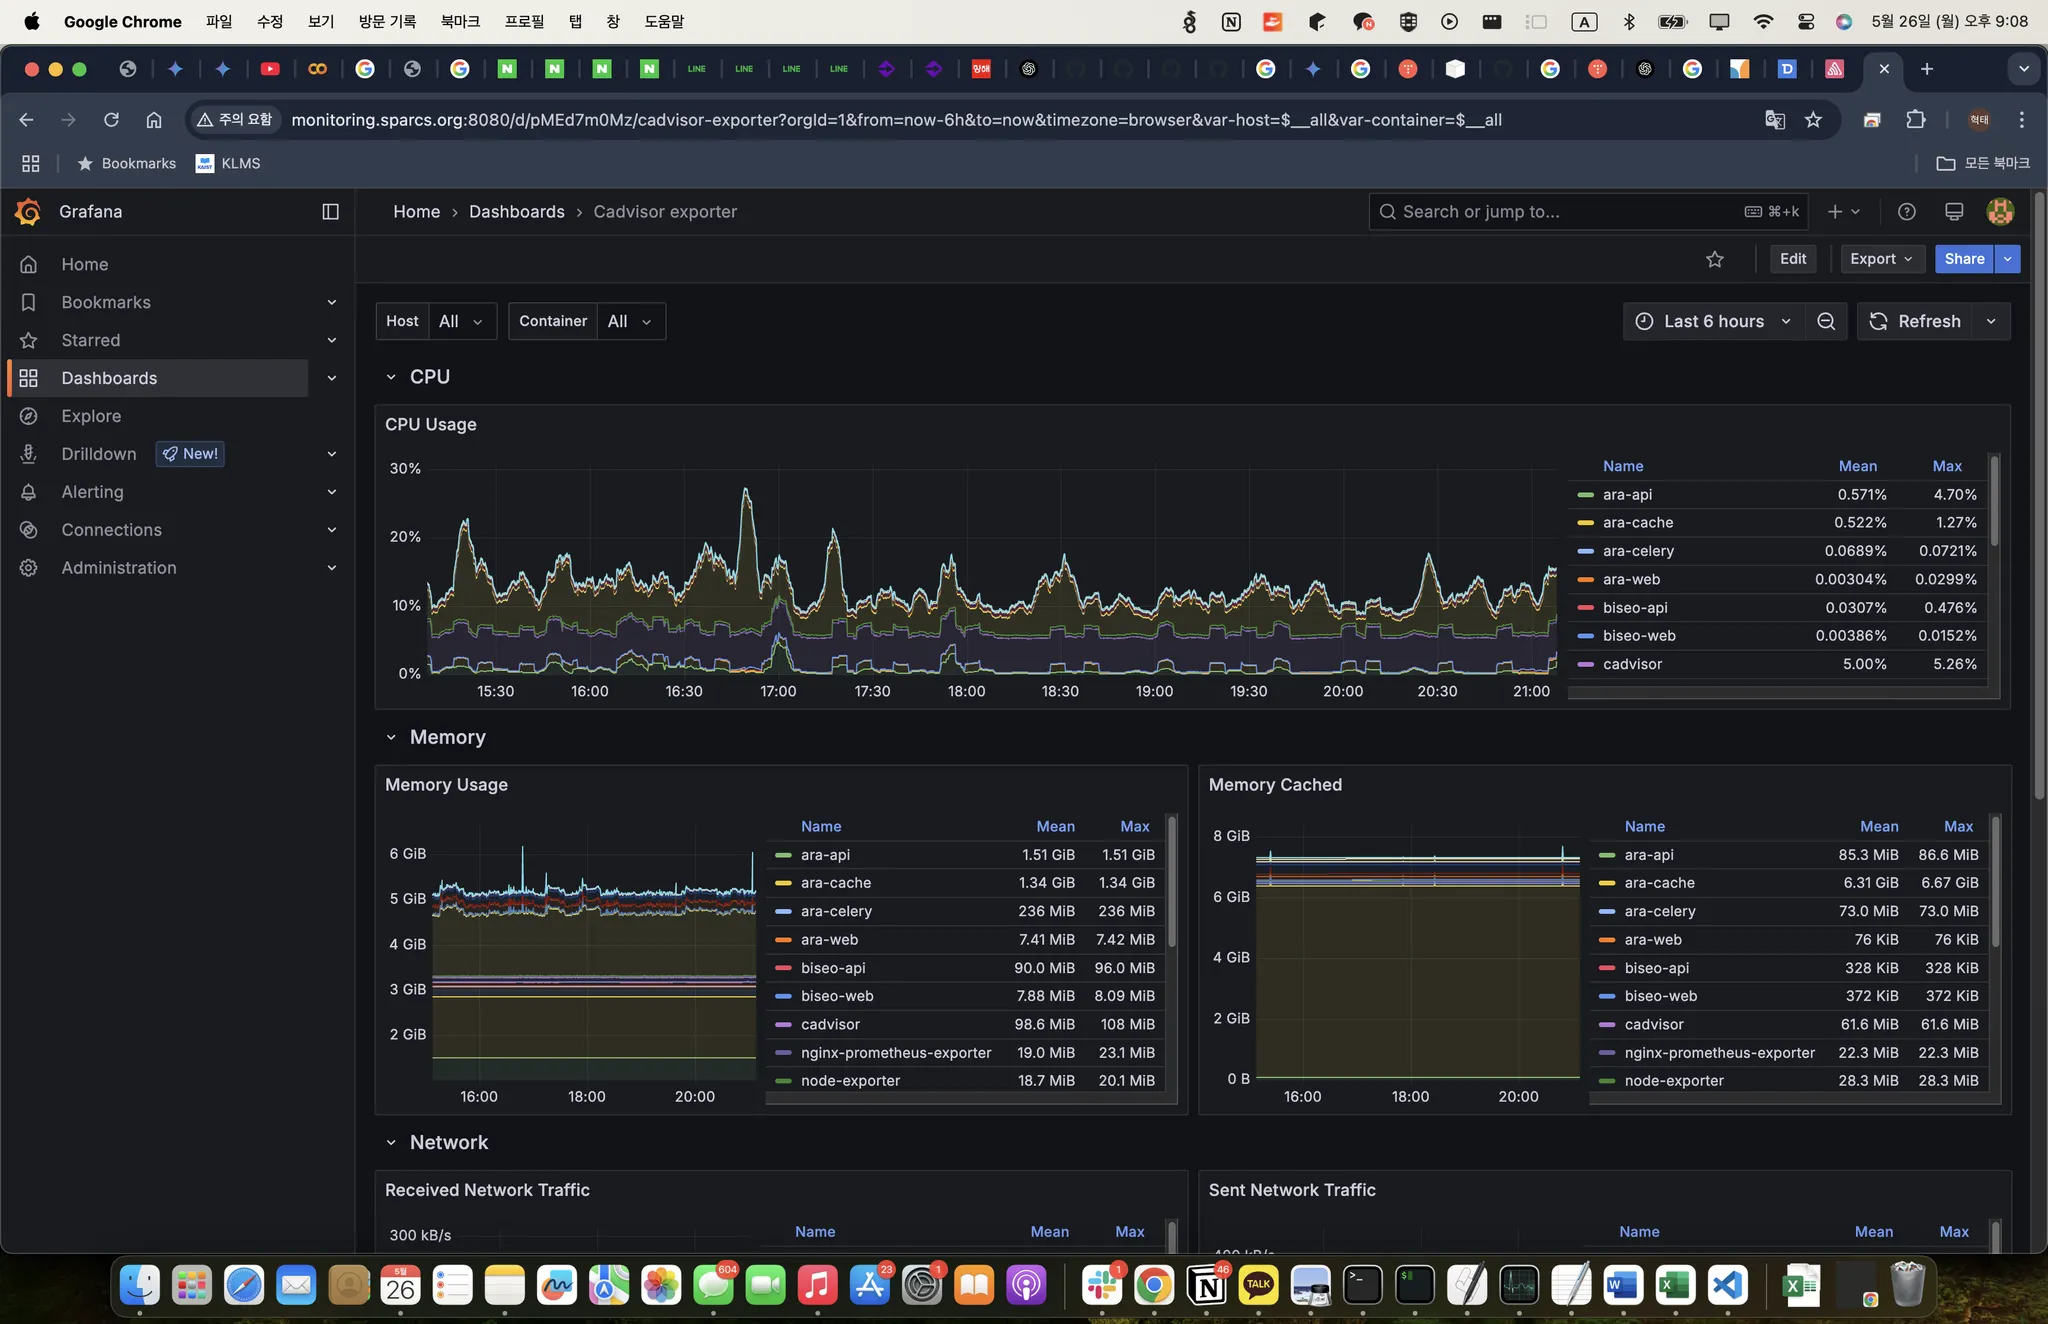Star this dashboard as favorite
This screenshot has width=2048, height=1324.
(x=1714, y=259)
